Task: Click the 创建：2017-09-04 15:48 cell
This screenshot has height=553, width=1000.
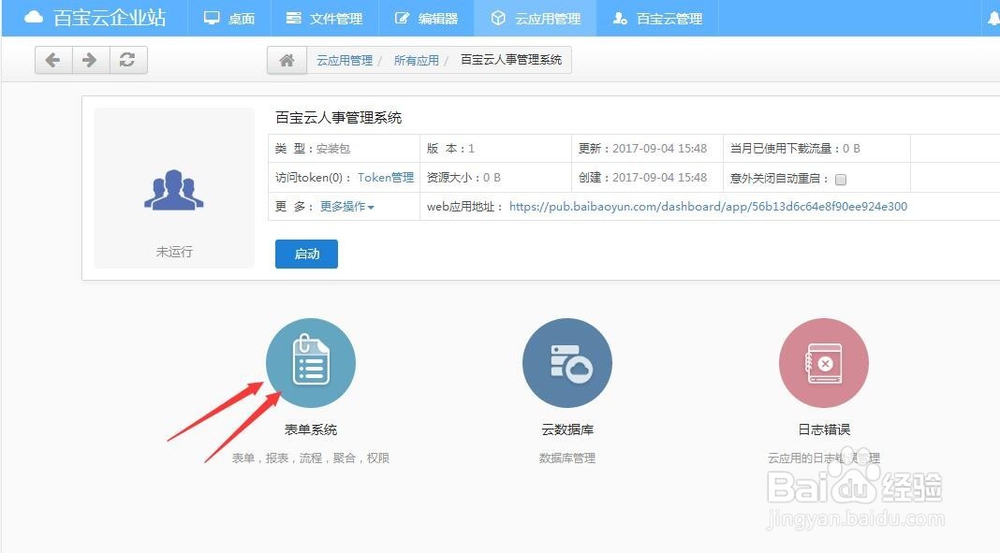Action: pos(647,177)
